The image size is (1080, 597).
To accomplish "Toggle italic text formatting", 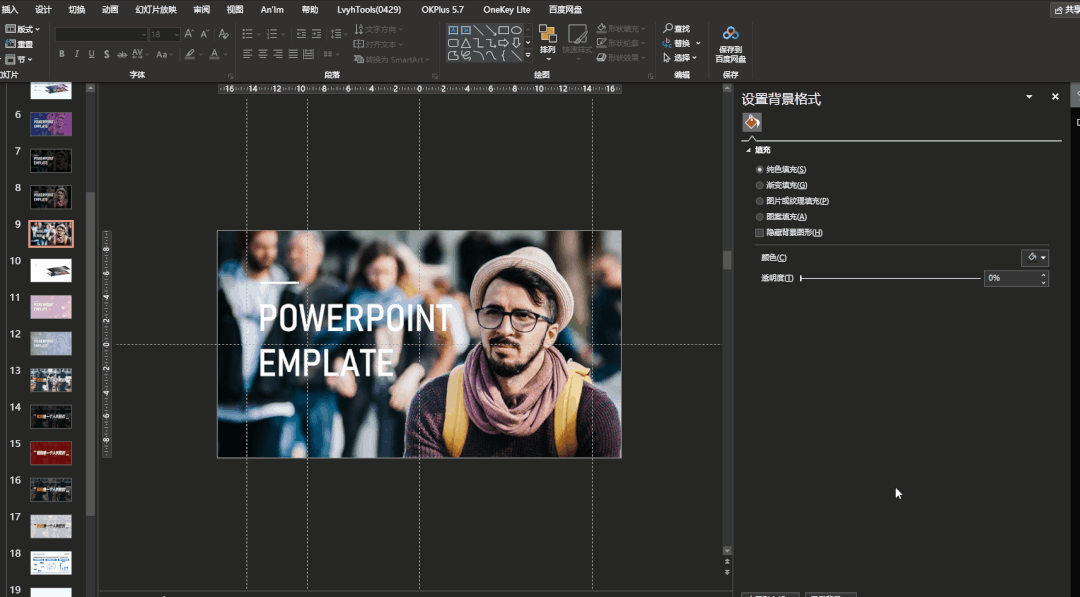I will coord(76,54).
